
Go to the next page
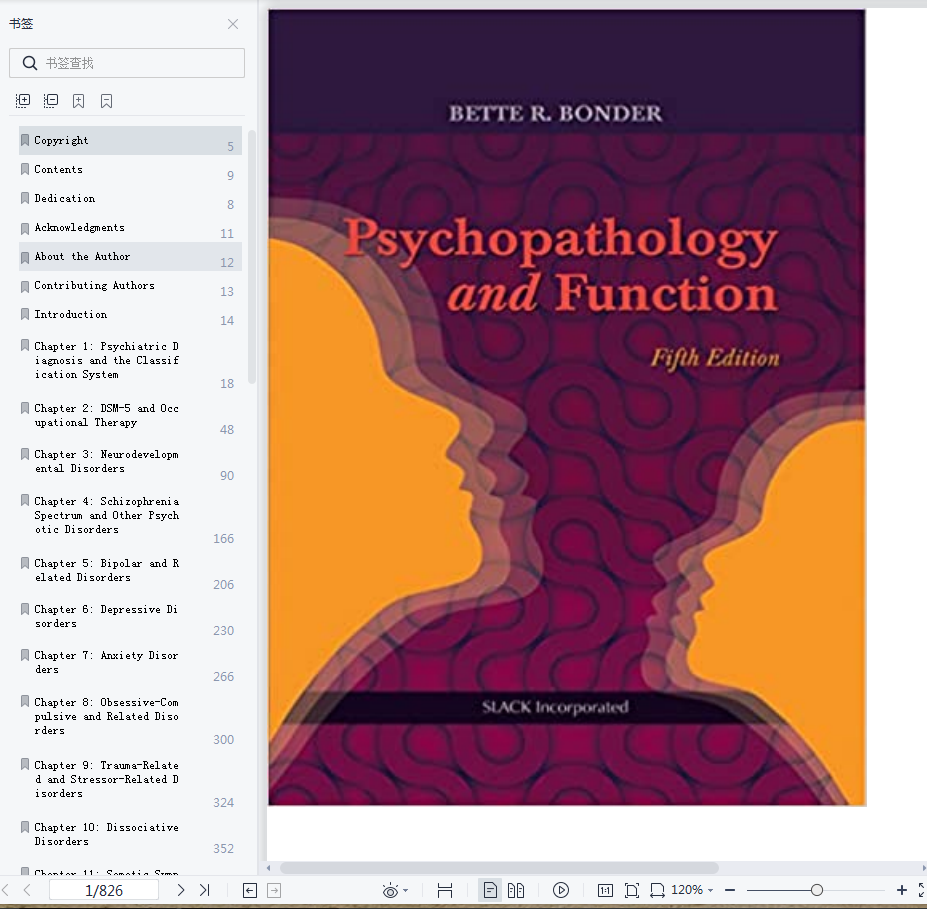(181, 890)
